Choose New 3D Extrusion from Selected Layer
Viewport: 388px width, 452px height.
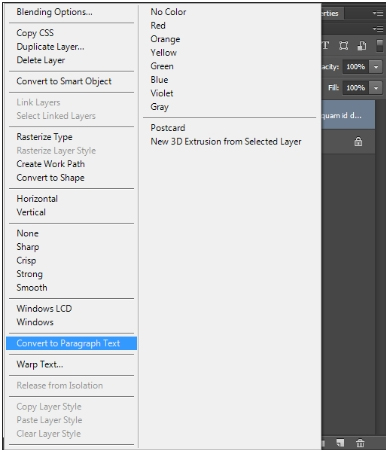tap(226, 142)
